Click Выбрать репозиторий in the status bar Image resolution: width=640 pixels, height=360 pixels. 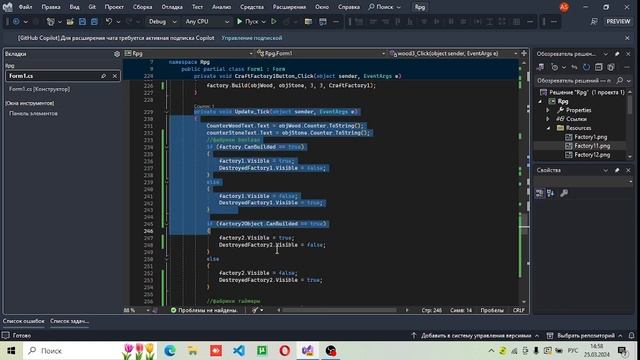click(585, 336)
